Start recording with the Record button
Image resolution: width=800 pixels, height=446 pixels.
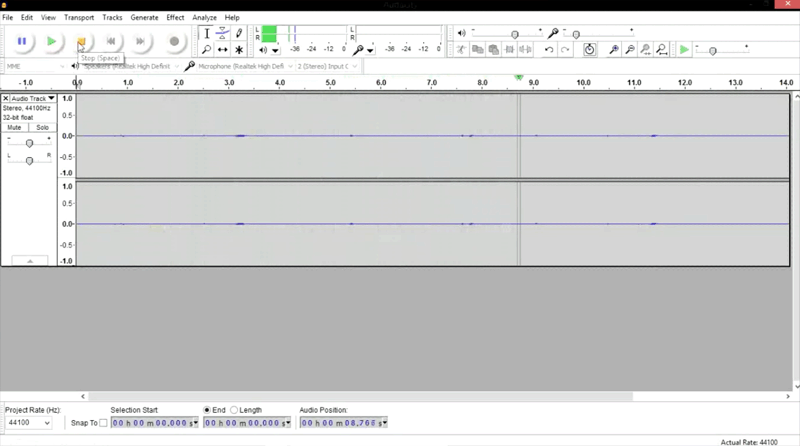click(174, 41)
